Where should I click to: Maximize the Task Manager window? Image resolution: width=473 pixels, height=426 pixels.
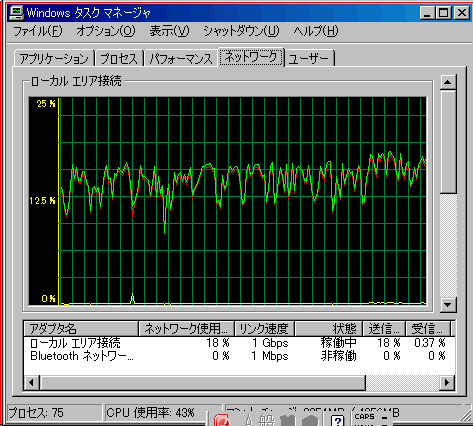coord(444,13)
